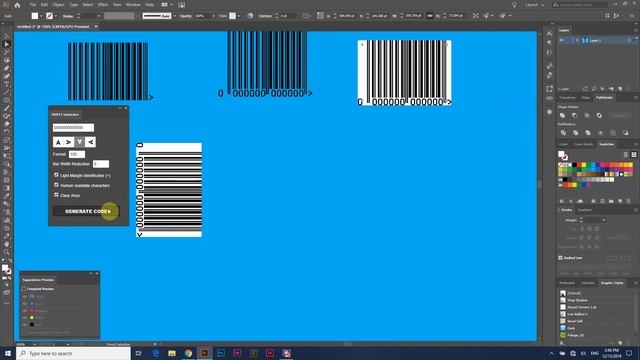This screenshot has height=360, width=640.
Task: Toggle Yellow plate eye in Separations Preview
Action: tap(25, 318)
